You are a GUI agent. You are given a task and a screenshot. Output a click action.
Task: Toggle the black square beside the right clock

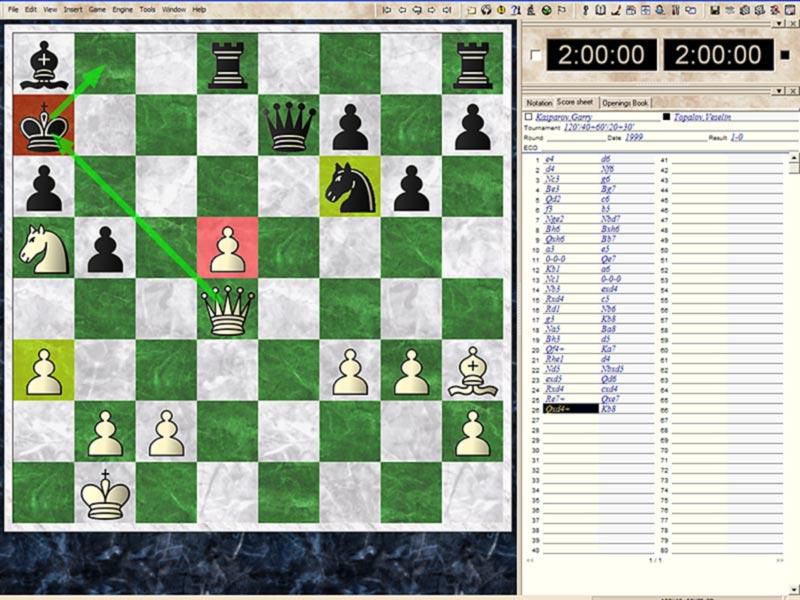click(x=786, y=56)
